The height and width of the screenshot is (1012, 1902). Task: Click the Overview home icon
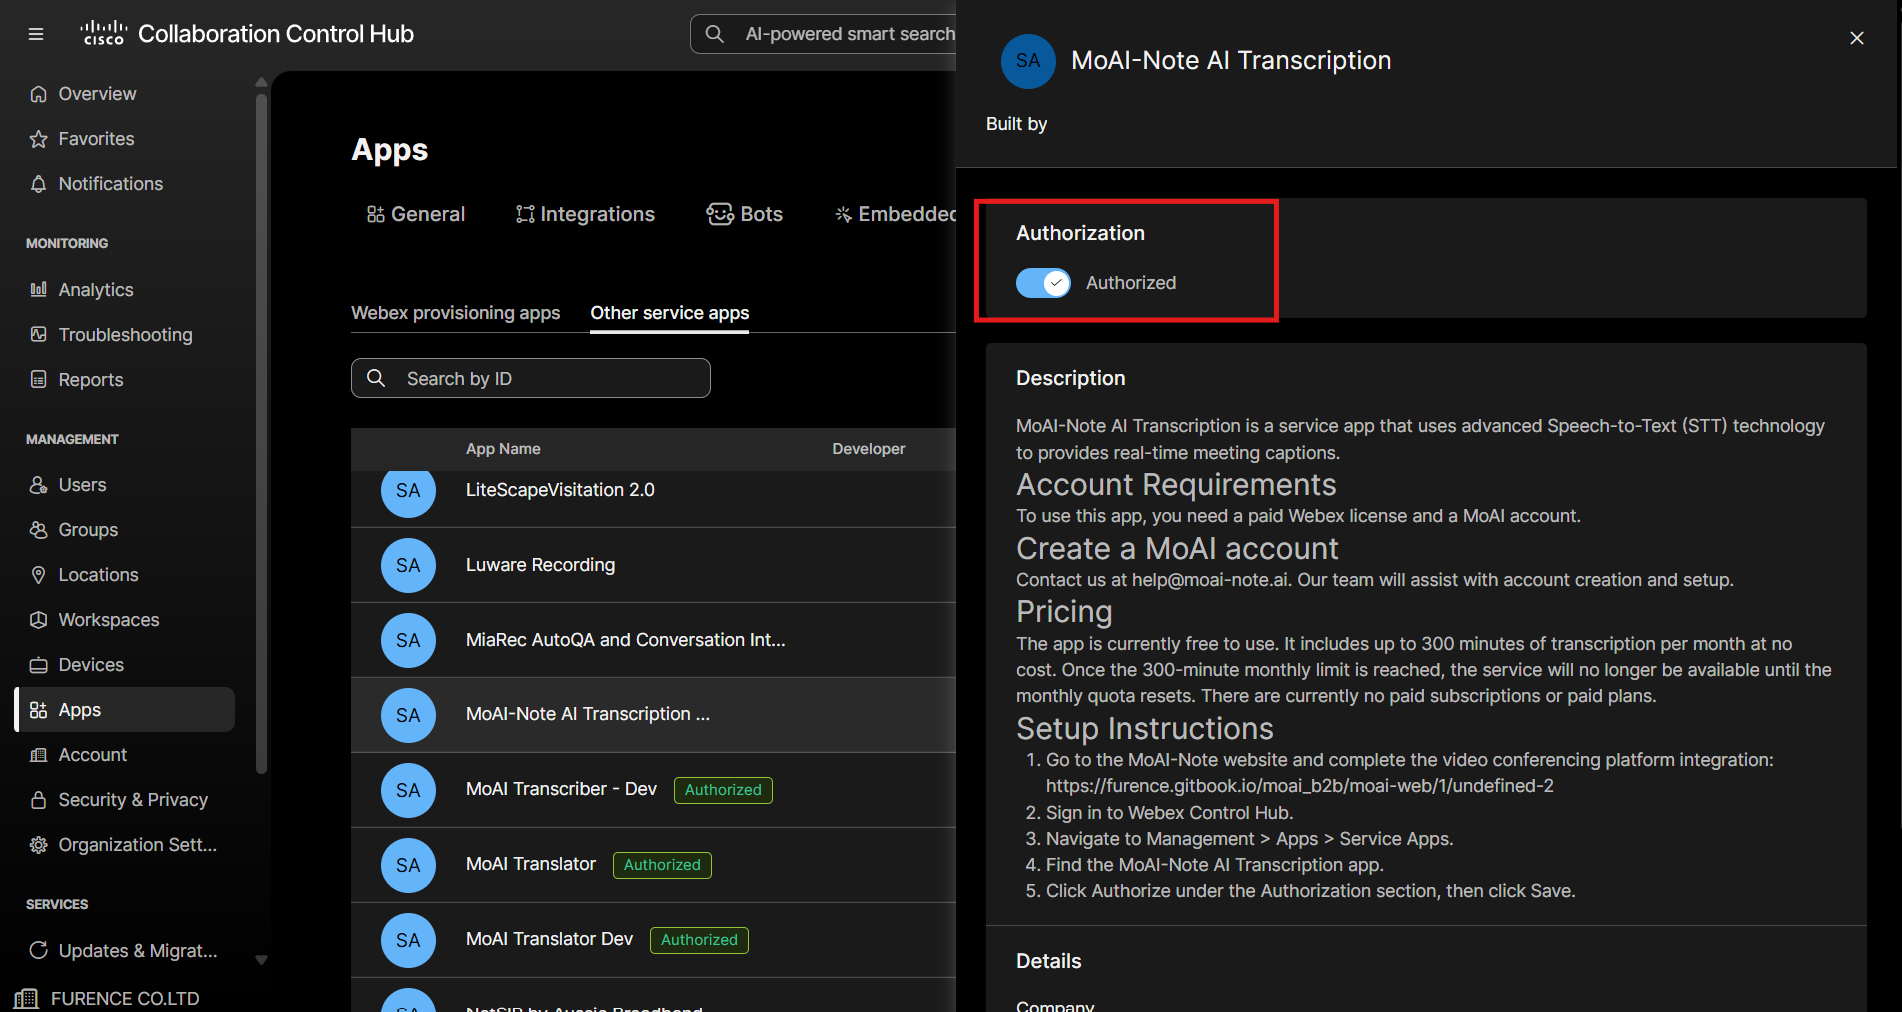click(x=39, y=94)
